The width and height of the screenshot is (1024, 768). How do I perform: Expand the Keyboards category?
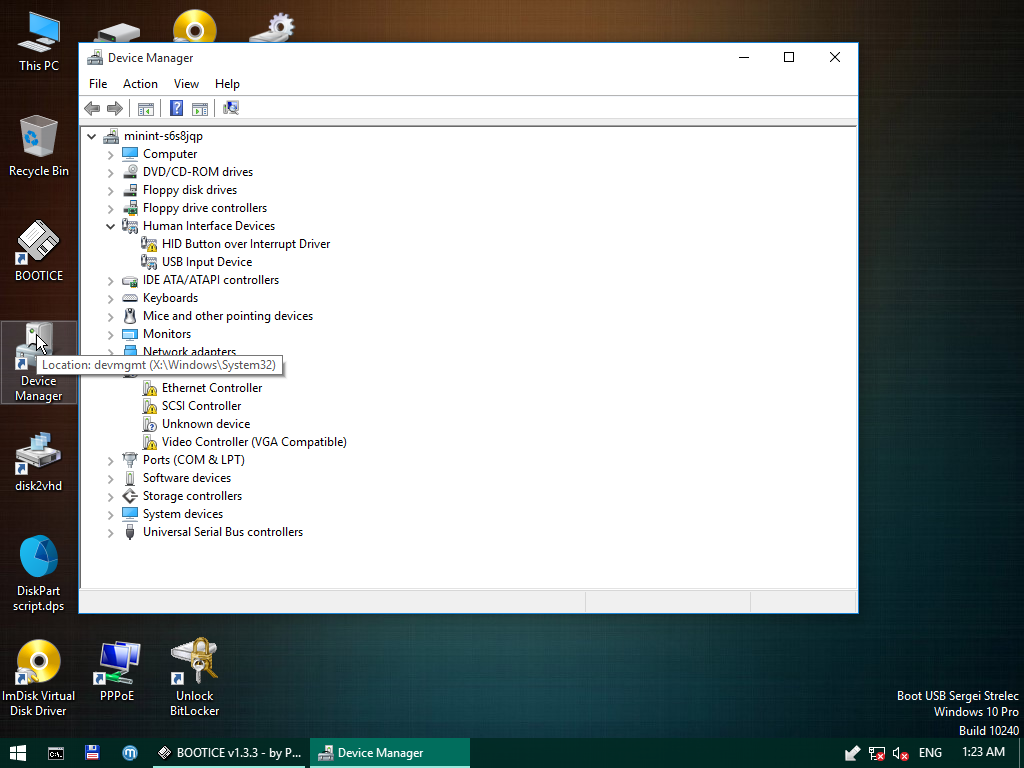click(x=110, y=298)
